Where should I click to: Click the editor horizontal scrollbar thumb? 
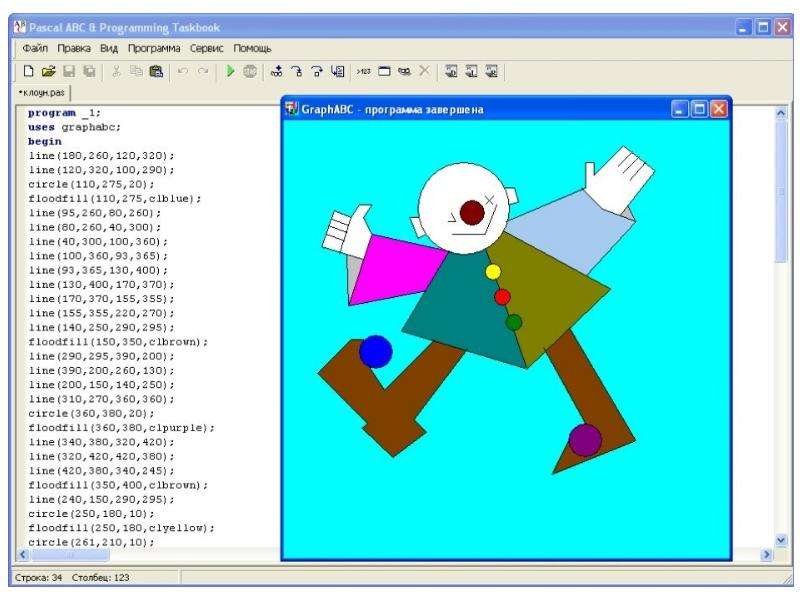(70, 555)
